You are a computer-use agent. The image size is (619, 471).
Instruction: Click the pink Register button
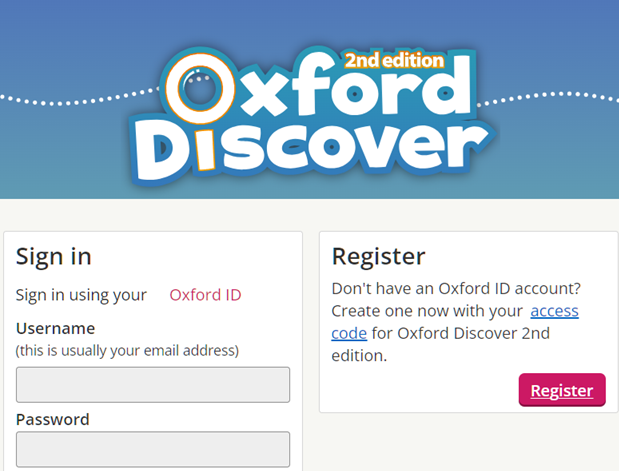(562, 390)
